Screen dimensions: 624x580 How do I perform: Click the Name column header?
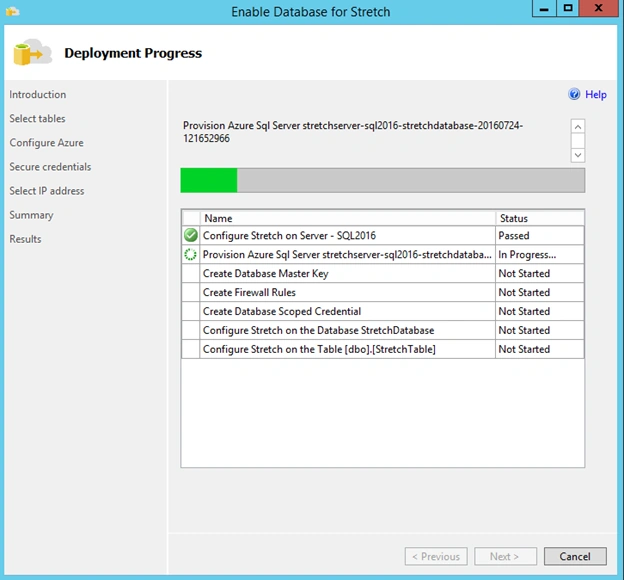(x=347, y=218)
